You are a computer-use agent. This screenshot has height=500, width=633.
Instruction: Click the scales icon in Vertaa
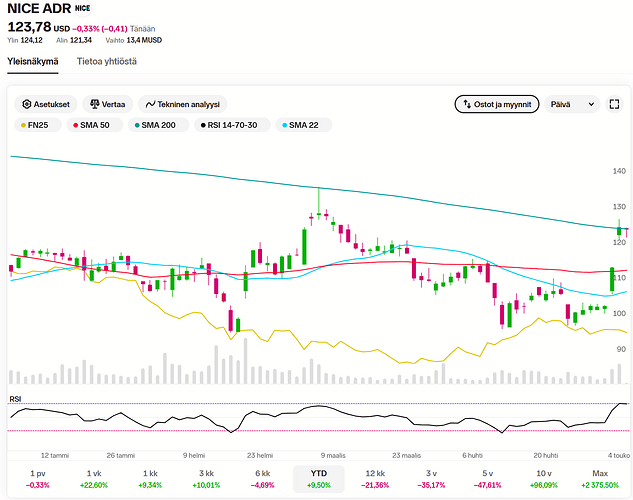coord(95,104)
